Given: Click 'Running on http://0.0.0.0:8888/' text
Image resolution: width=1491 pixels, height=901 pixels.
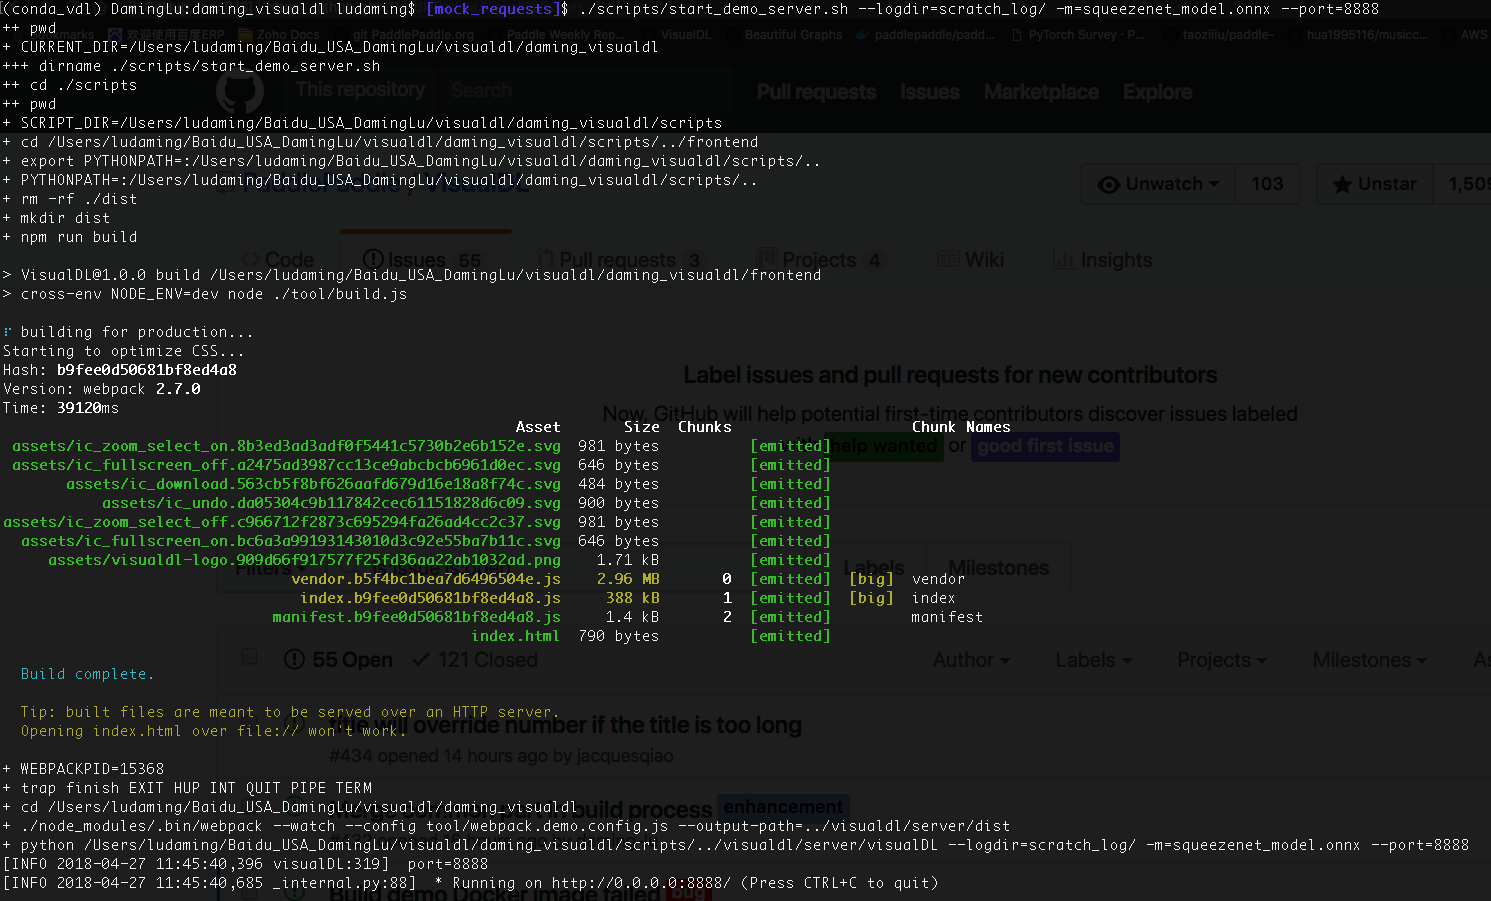Looking at the screenshot, I should click(592, 883).
